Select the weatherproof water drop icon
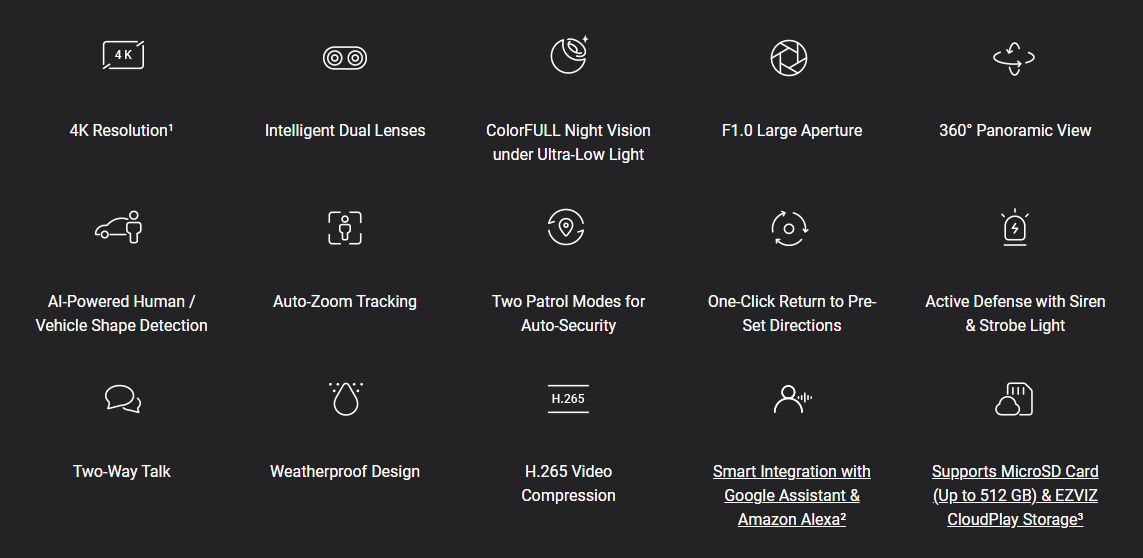The height and width of the screenshot is (558, 1143). tap(346, 398)
